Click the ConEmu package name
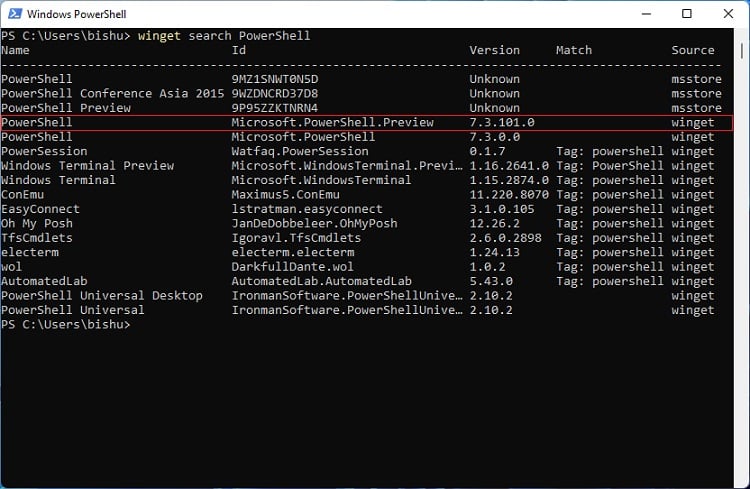Screen dimensions: 750x489 (22, 195)
